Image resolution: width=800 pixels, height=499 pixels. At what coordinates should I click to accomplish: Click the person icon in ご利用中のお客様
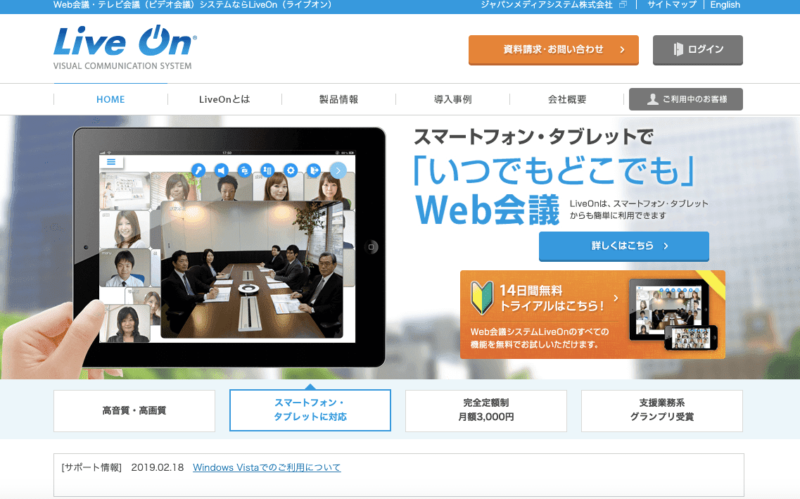(653, 99)
